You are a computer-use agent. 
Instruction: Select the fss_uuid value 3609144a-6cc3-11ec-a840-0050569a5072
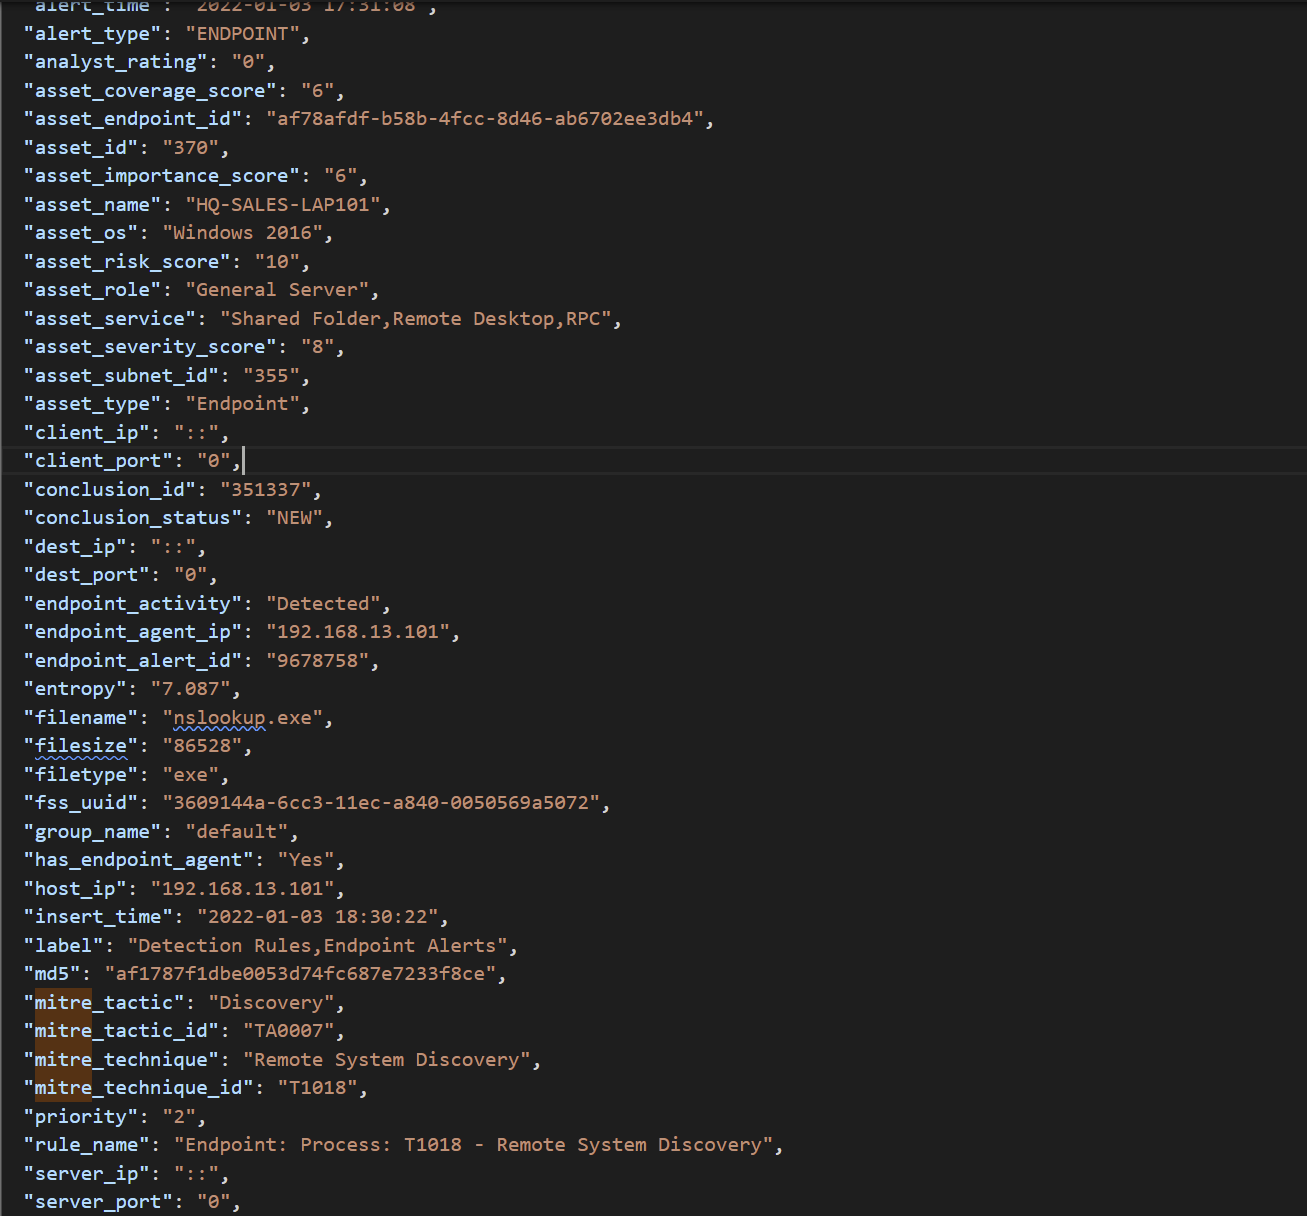point(381,803)
